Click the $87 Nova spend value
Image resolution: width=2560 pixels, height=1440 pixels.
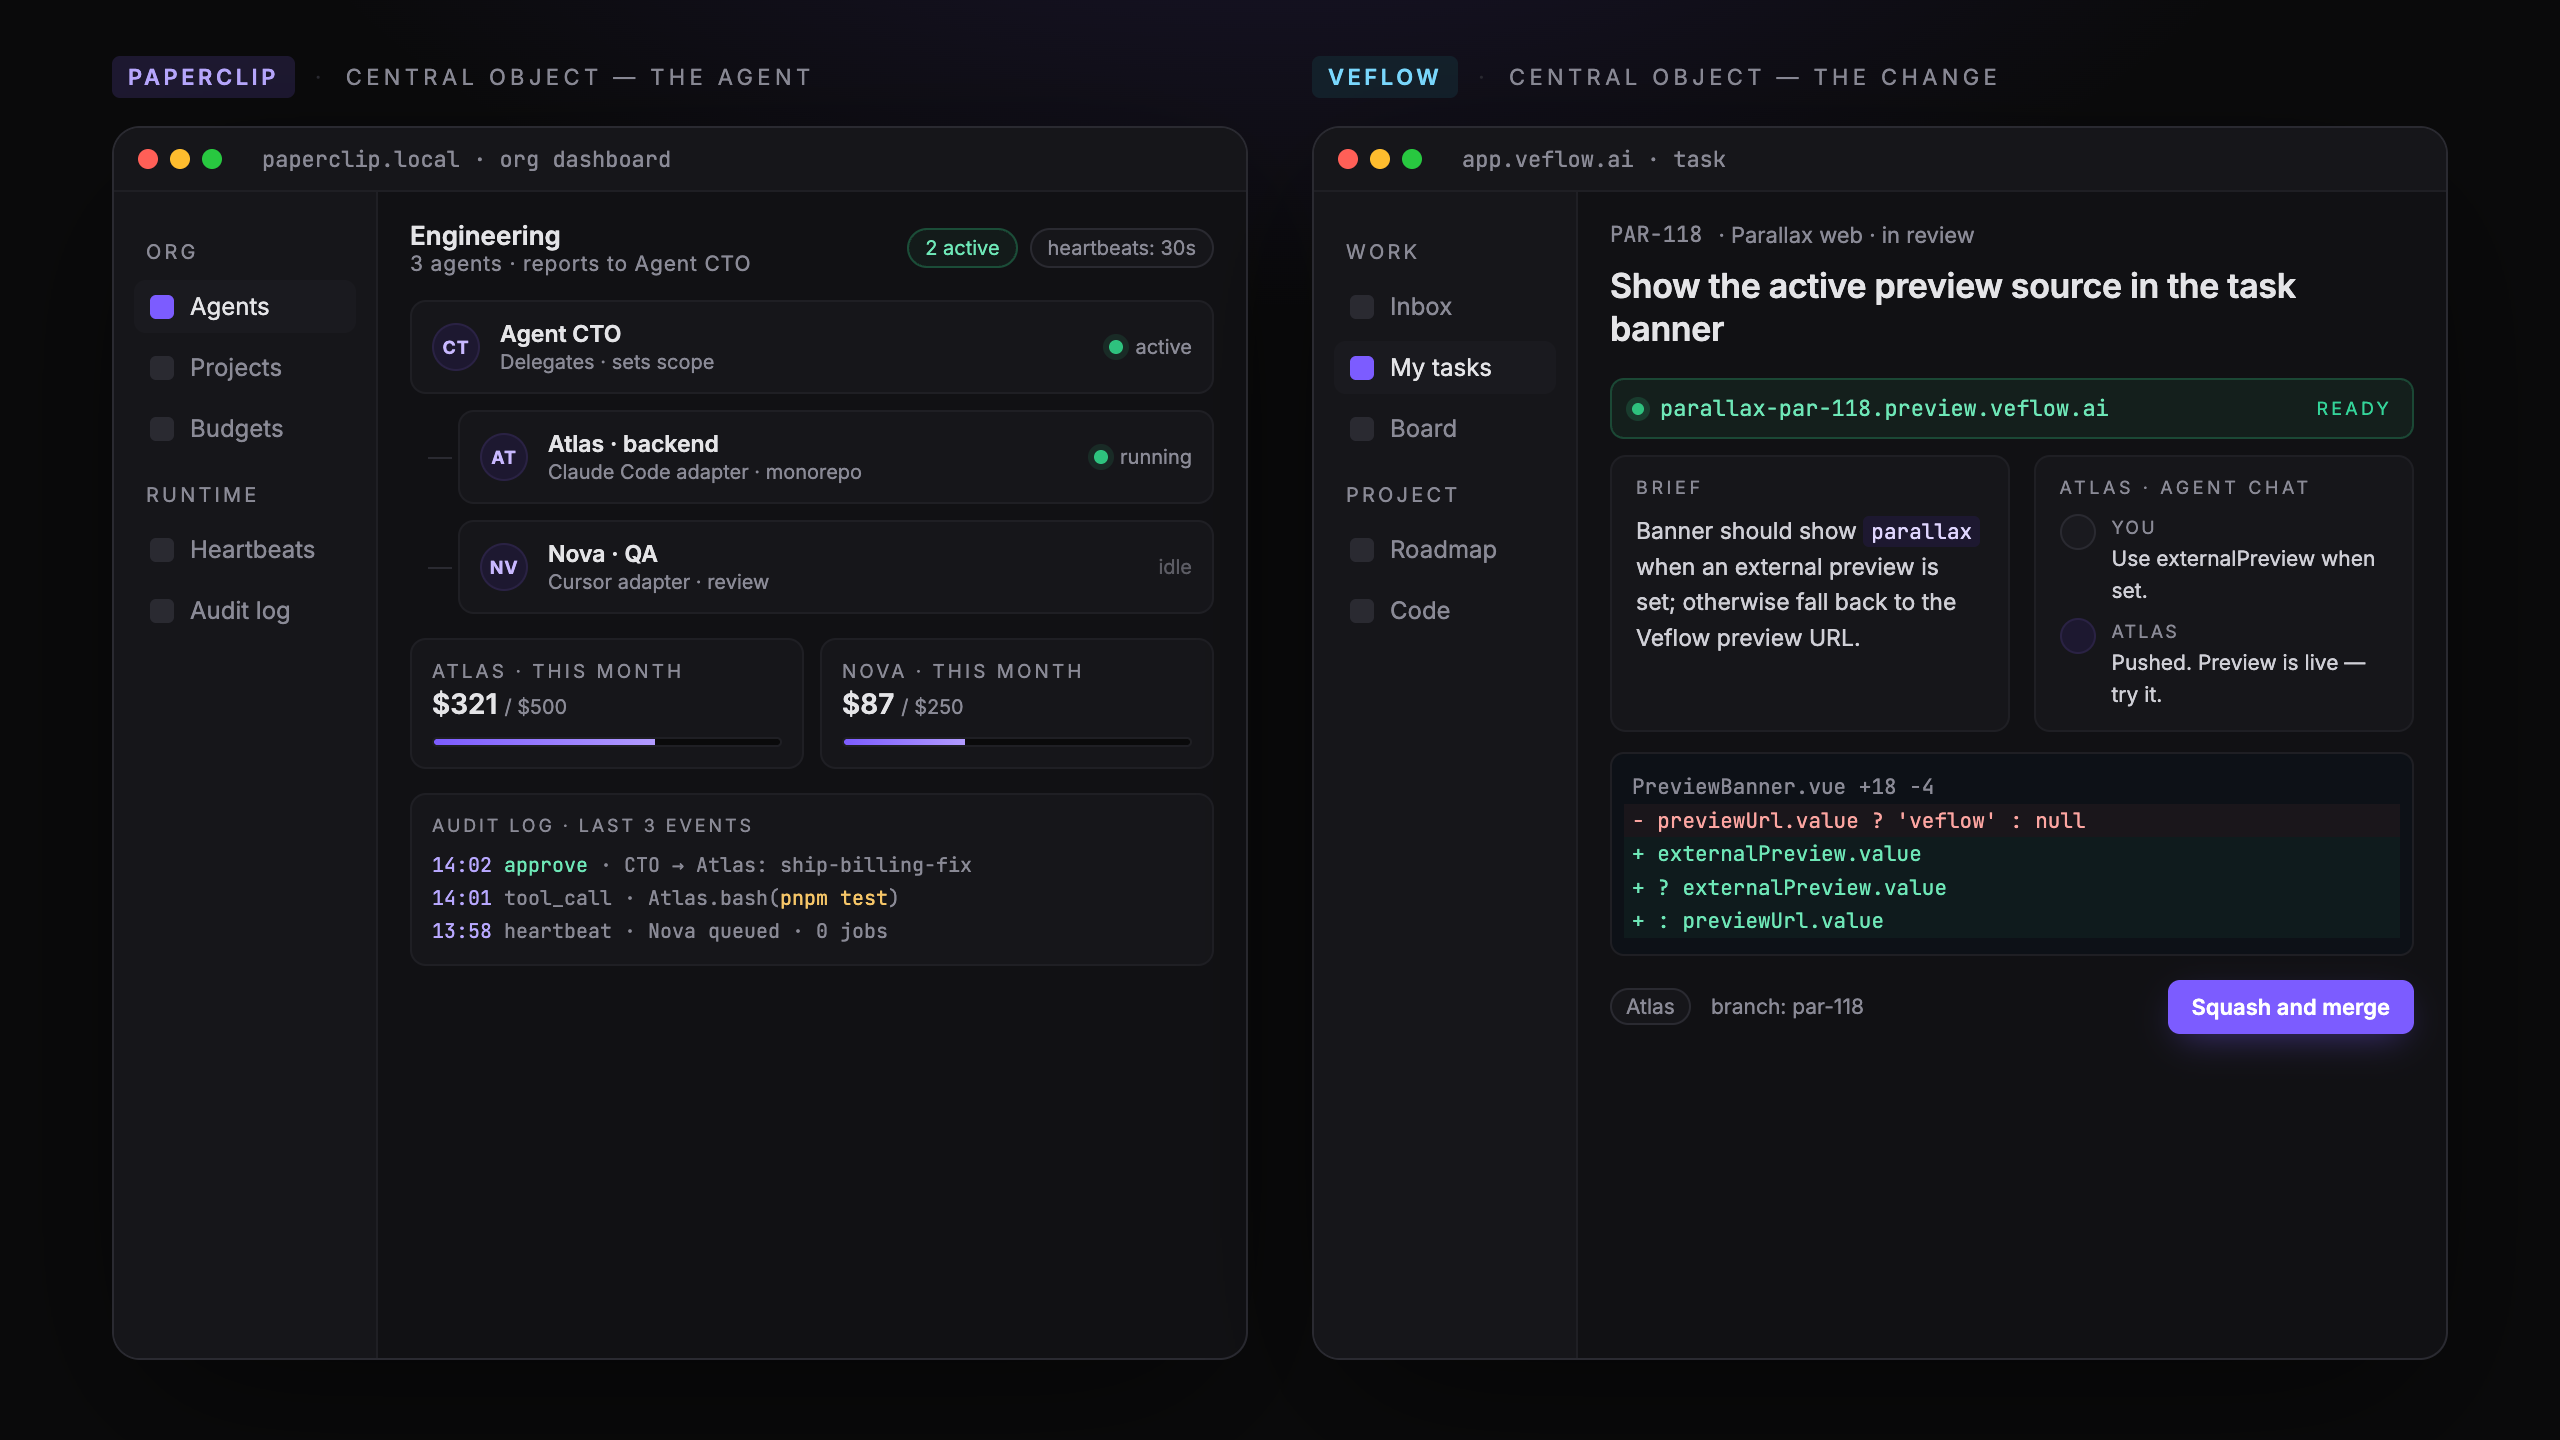(868, 704)
